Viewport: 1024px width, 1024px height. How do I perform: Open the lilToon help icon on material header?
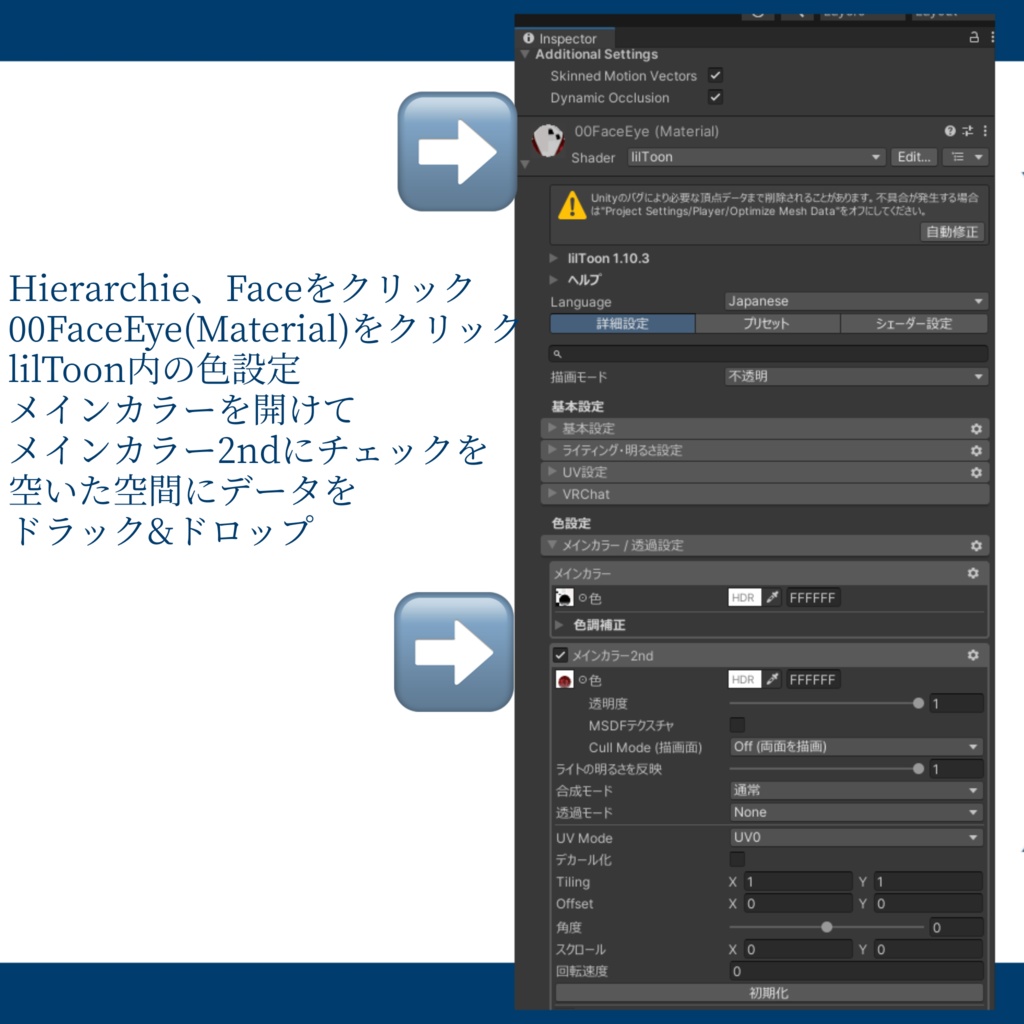point(950,131)
